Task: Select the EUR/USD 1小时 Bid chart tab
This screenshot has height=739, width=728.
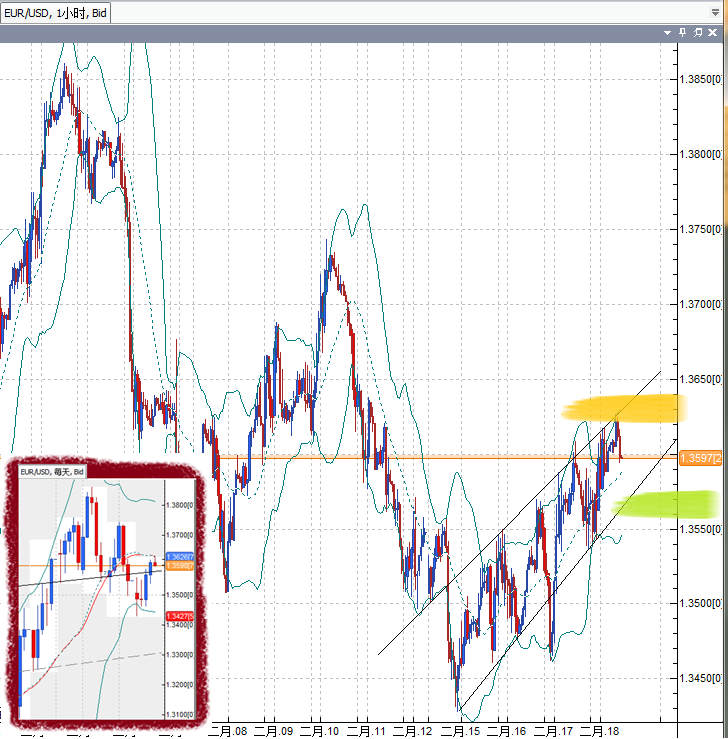Action: (55, 13)
